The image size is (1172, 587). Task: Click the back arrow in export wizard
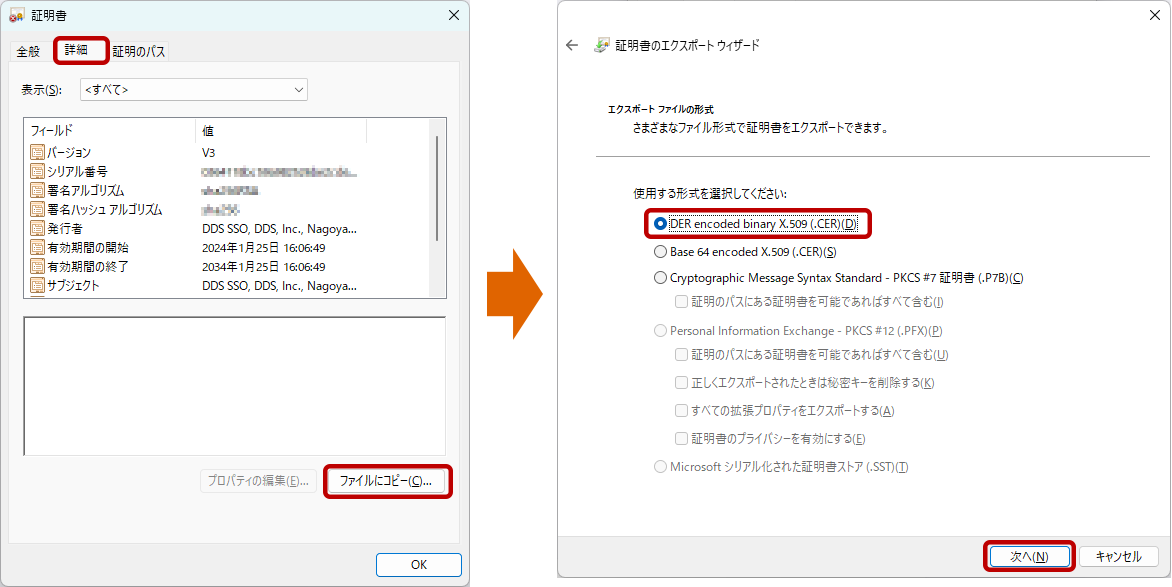(x=572, y=46)
